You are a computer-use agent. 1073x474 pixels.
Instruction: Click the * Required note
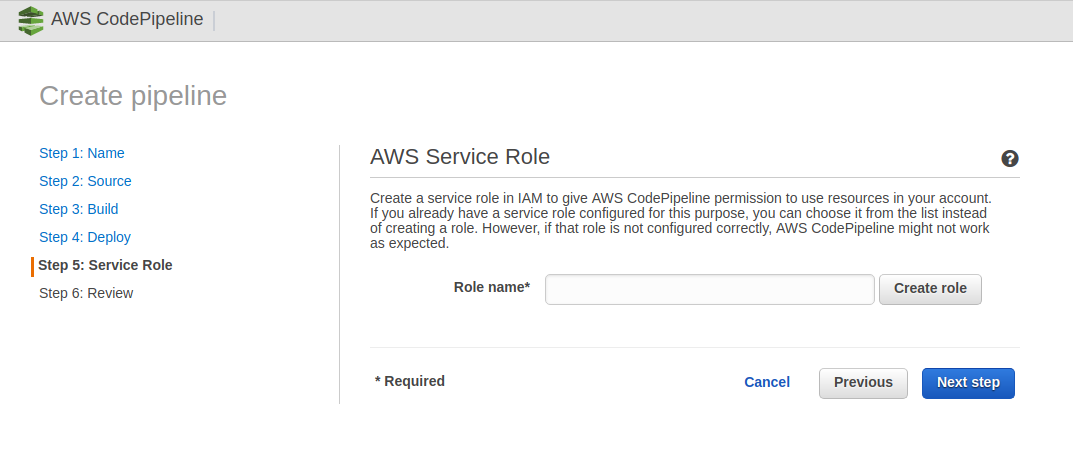coord(410,381)
